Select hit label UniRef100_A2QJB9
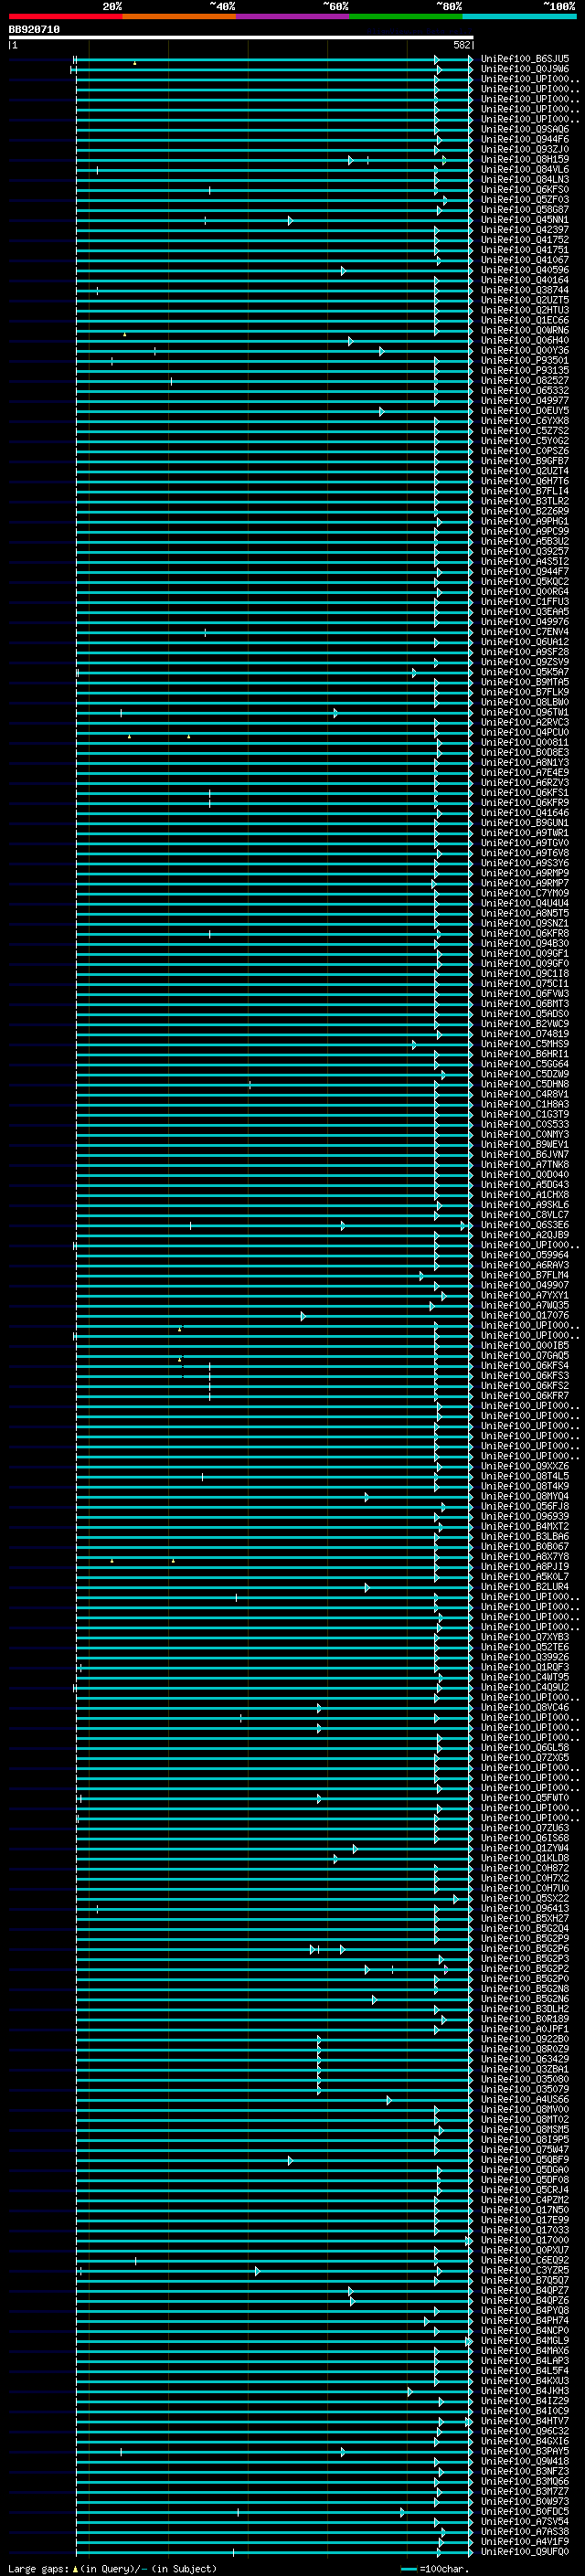 525,1235
